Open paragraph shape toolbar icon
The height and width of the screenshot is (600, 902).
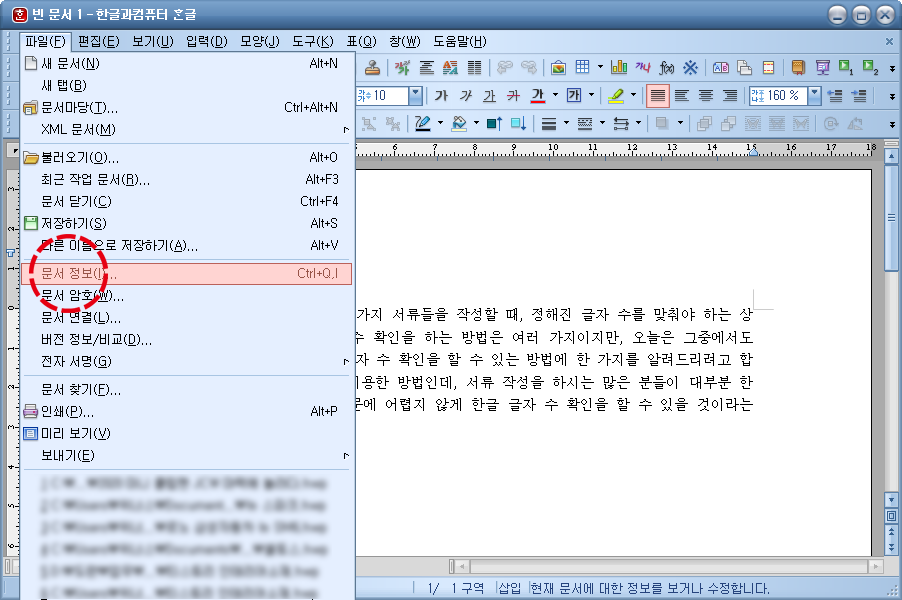tap(426, 68)
